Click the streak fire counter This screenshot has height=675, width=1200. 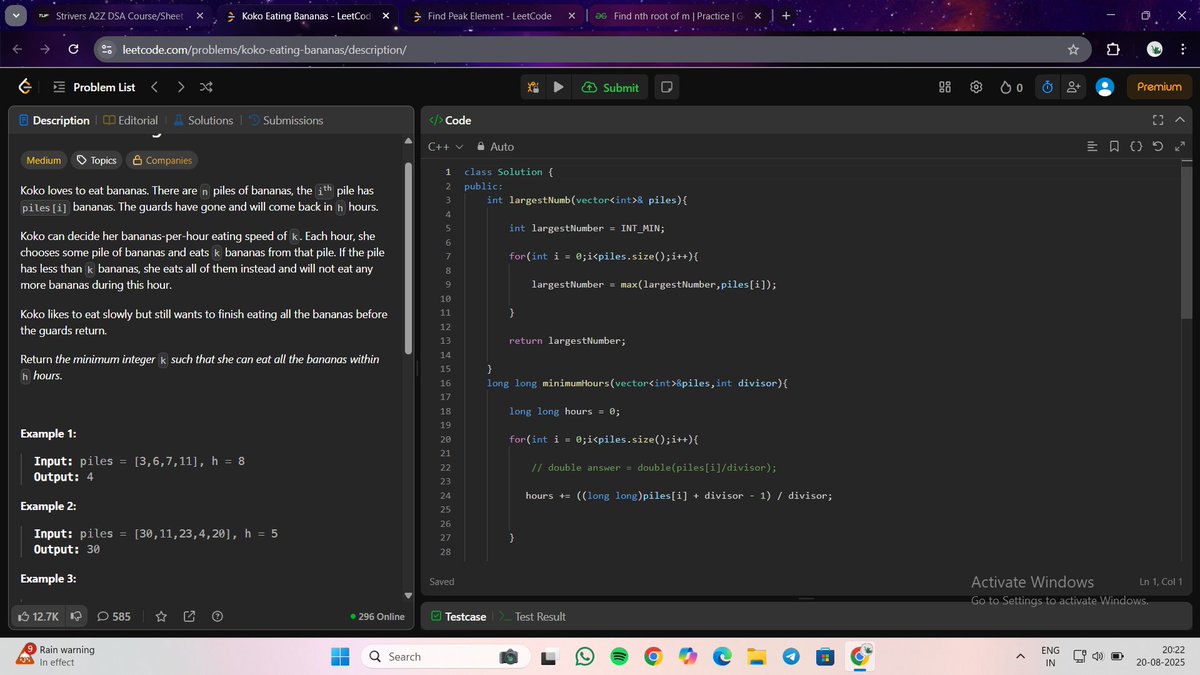[x=1011, y=87]
